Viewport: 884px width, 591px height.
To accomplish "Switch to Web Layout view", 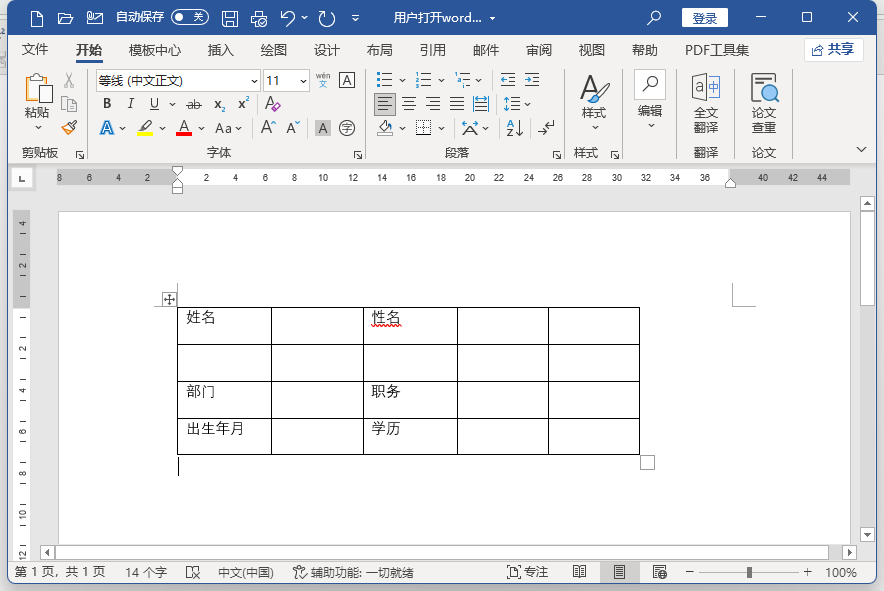I will click(x=660, y=572).
